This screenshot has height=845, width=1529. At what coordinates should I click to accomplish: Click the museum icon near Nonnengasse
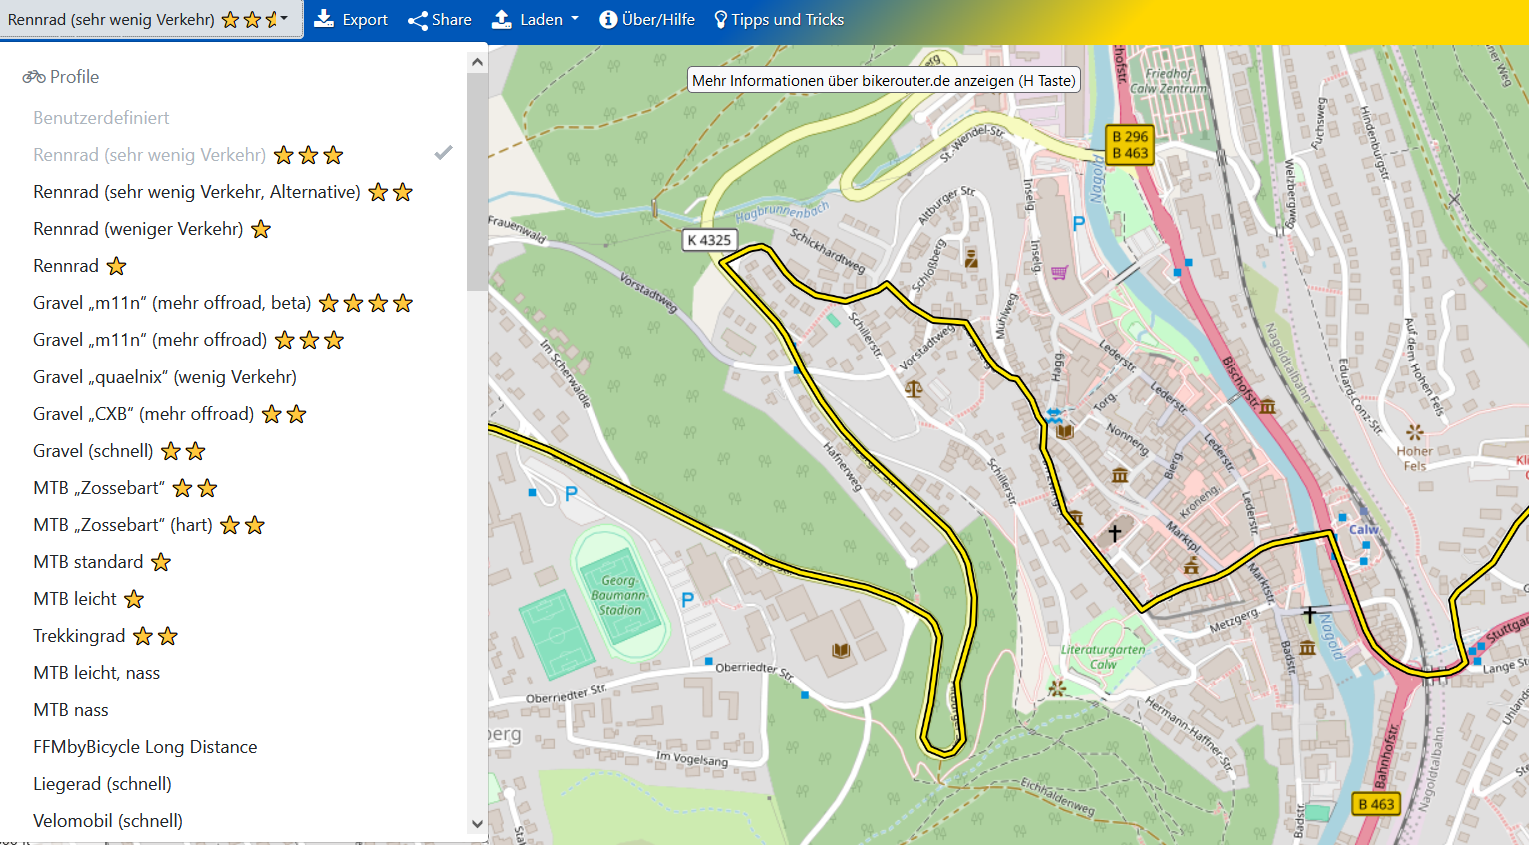(1120, 475)
